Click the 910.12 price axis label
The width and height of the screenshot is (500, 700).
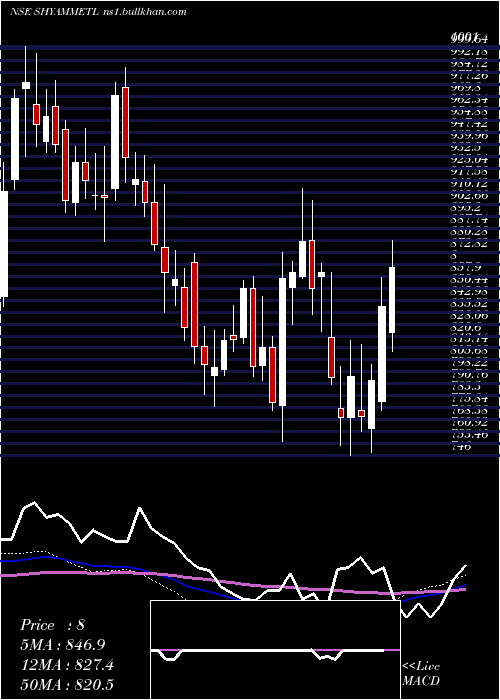(x=469, y=183)
